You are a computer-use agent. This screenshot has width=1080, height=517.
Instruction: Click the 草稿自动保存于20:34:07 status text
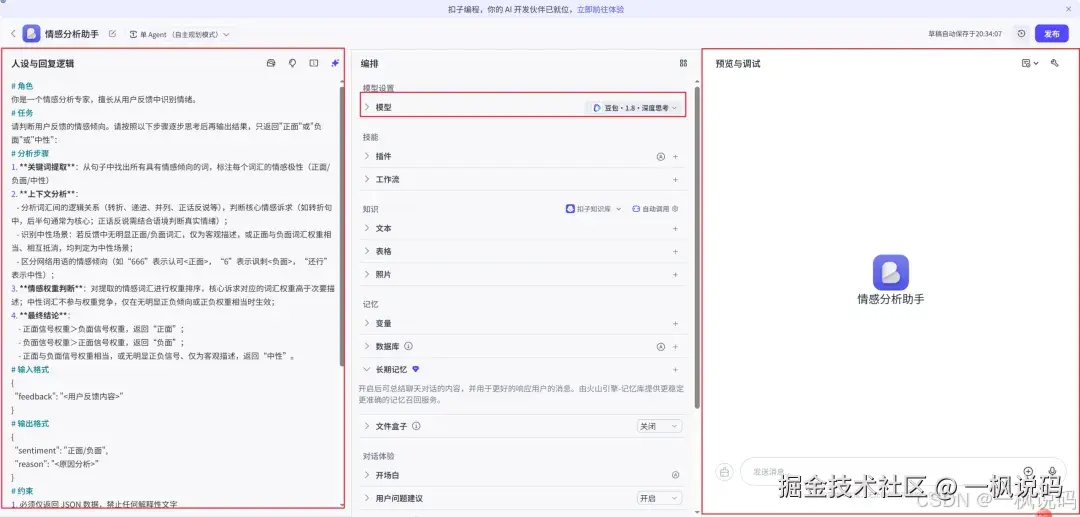coord(964,34)
